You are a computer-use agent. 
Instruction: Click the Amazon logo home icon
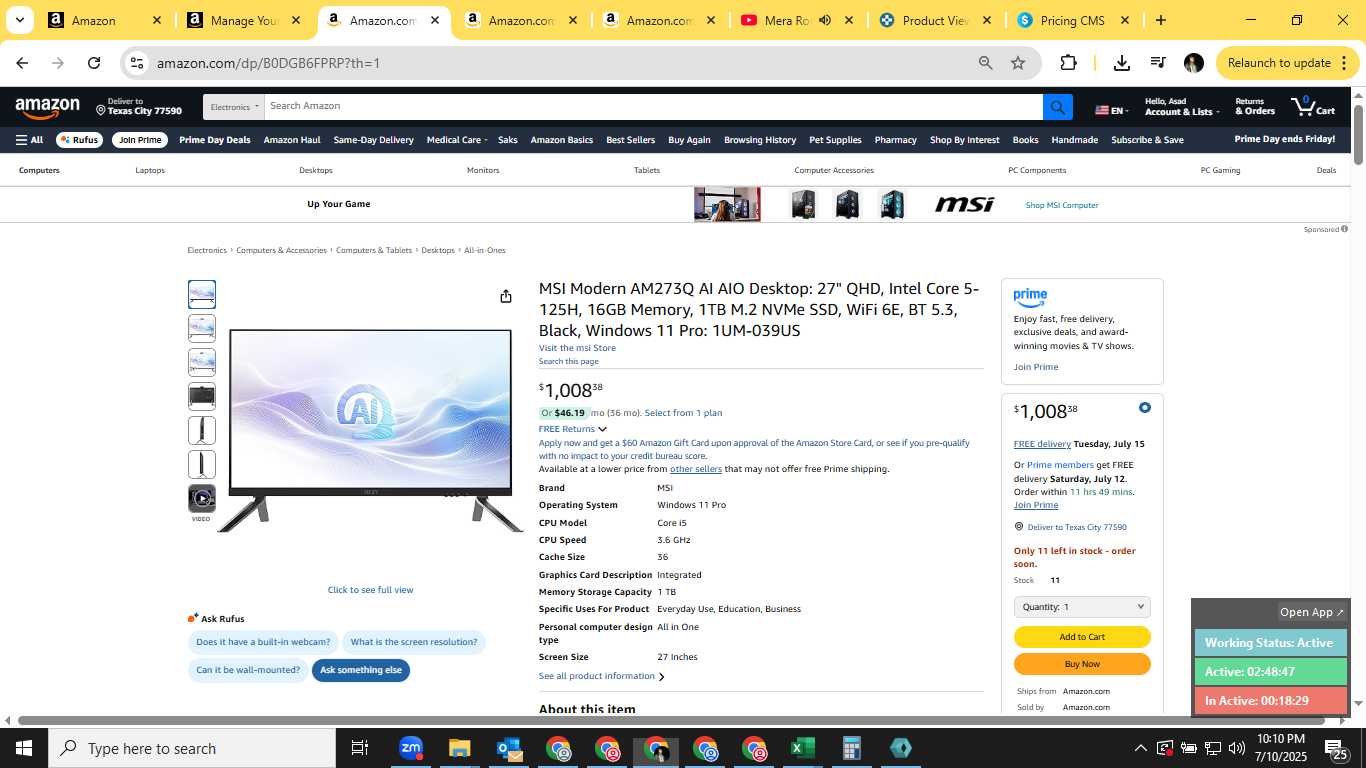pos(47,107)
